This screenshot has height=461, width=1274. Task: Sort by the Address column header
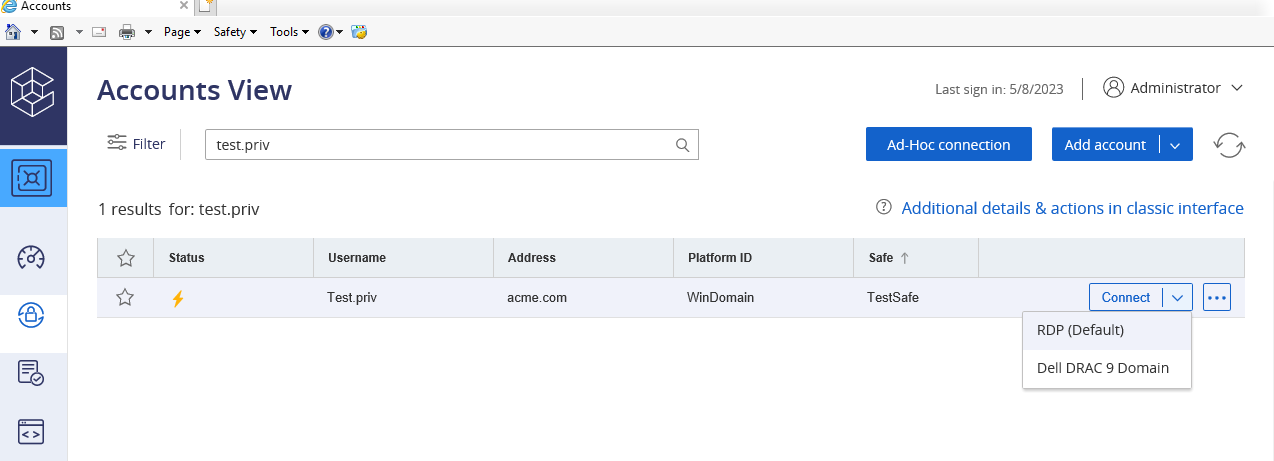point(531,258)
